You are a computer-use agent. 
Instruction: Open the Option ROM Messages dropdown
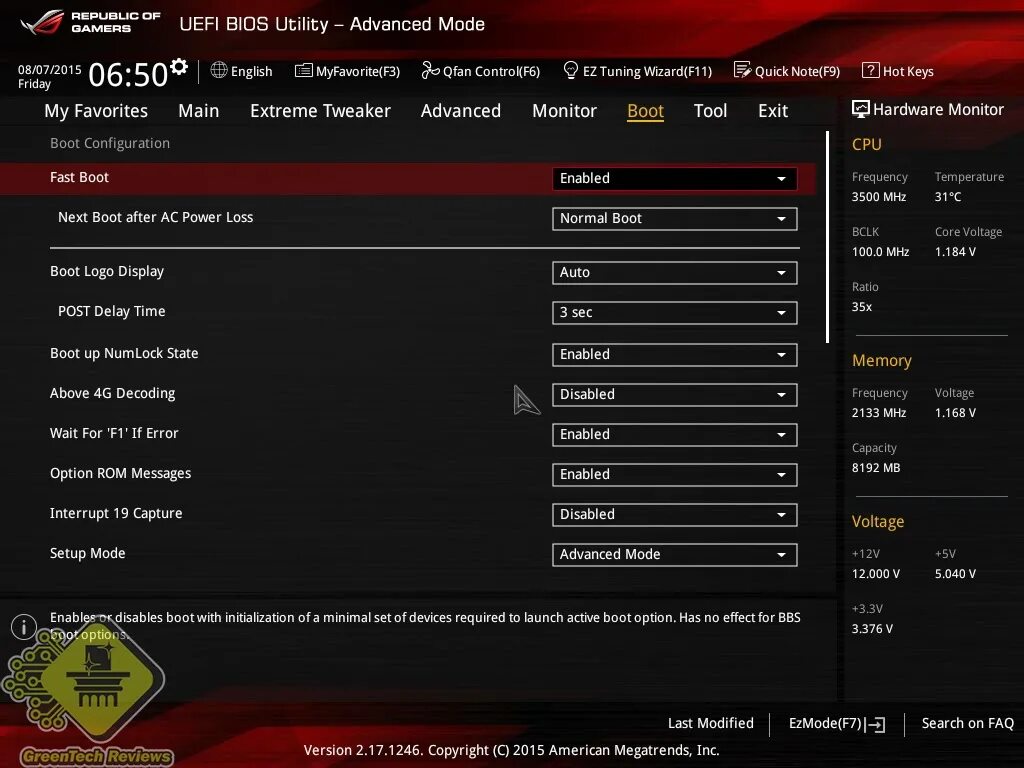click(x=675, y=475)
